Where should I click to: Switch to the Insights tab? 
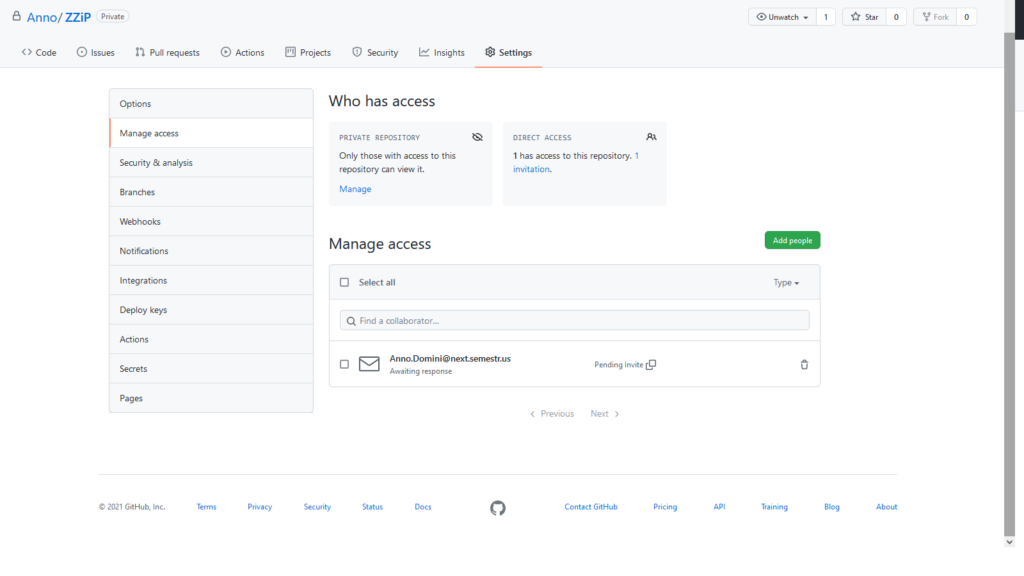point(442,52)
